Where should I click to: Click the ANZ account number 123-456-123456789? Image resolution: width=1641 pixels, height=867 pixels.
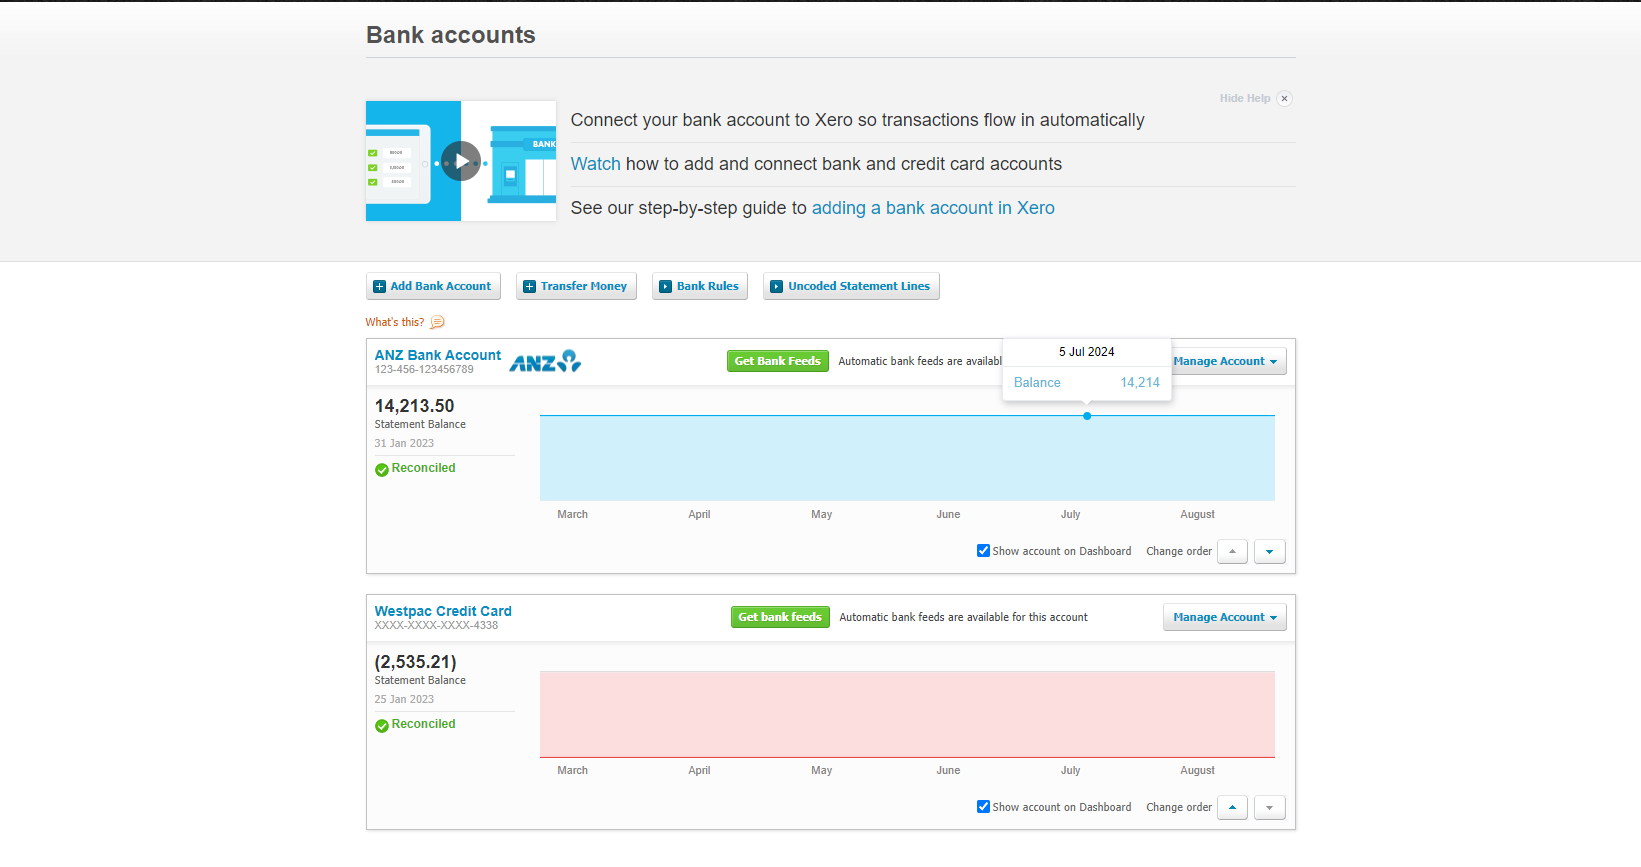pos(424,370)
